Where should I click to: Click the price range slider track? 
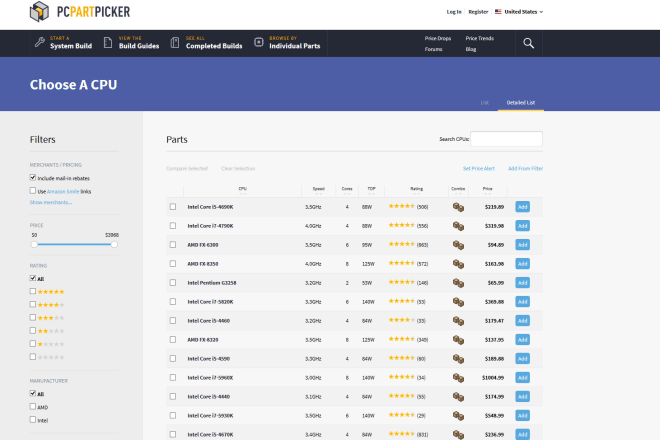pyautogui.click(x=74, y=244)
